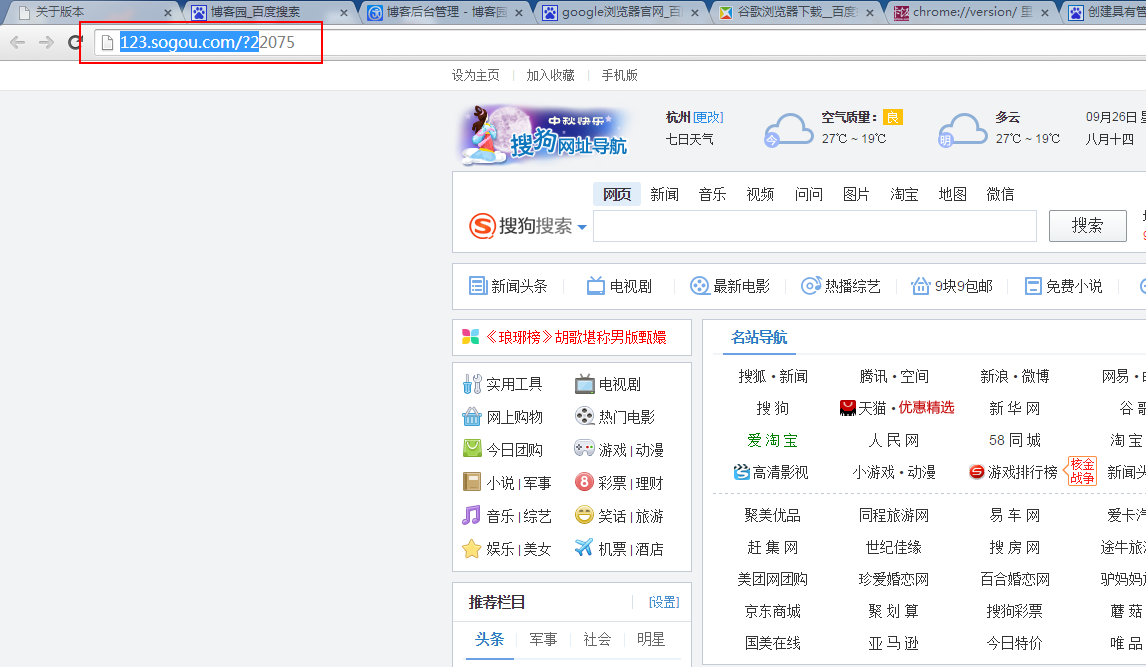Open the 新浪·微博 site link
1146x667 pixels.
pyautogui.click(x=1014, y=376)
